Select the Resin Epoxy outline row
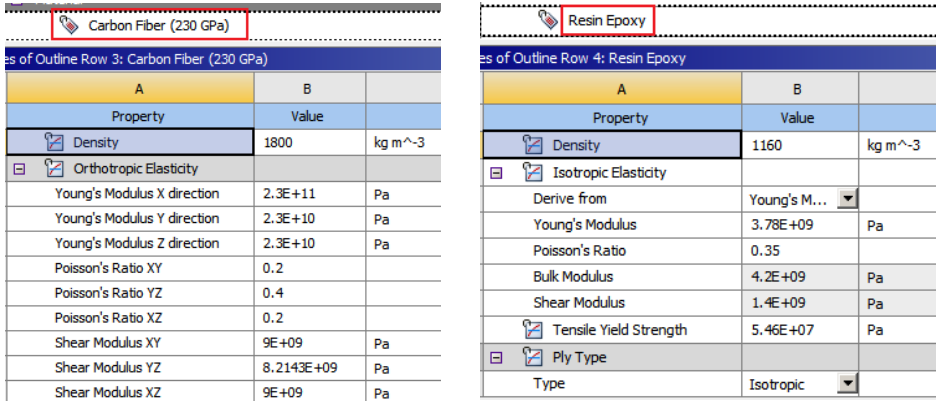942x405 pixels. [607, 21]
